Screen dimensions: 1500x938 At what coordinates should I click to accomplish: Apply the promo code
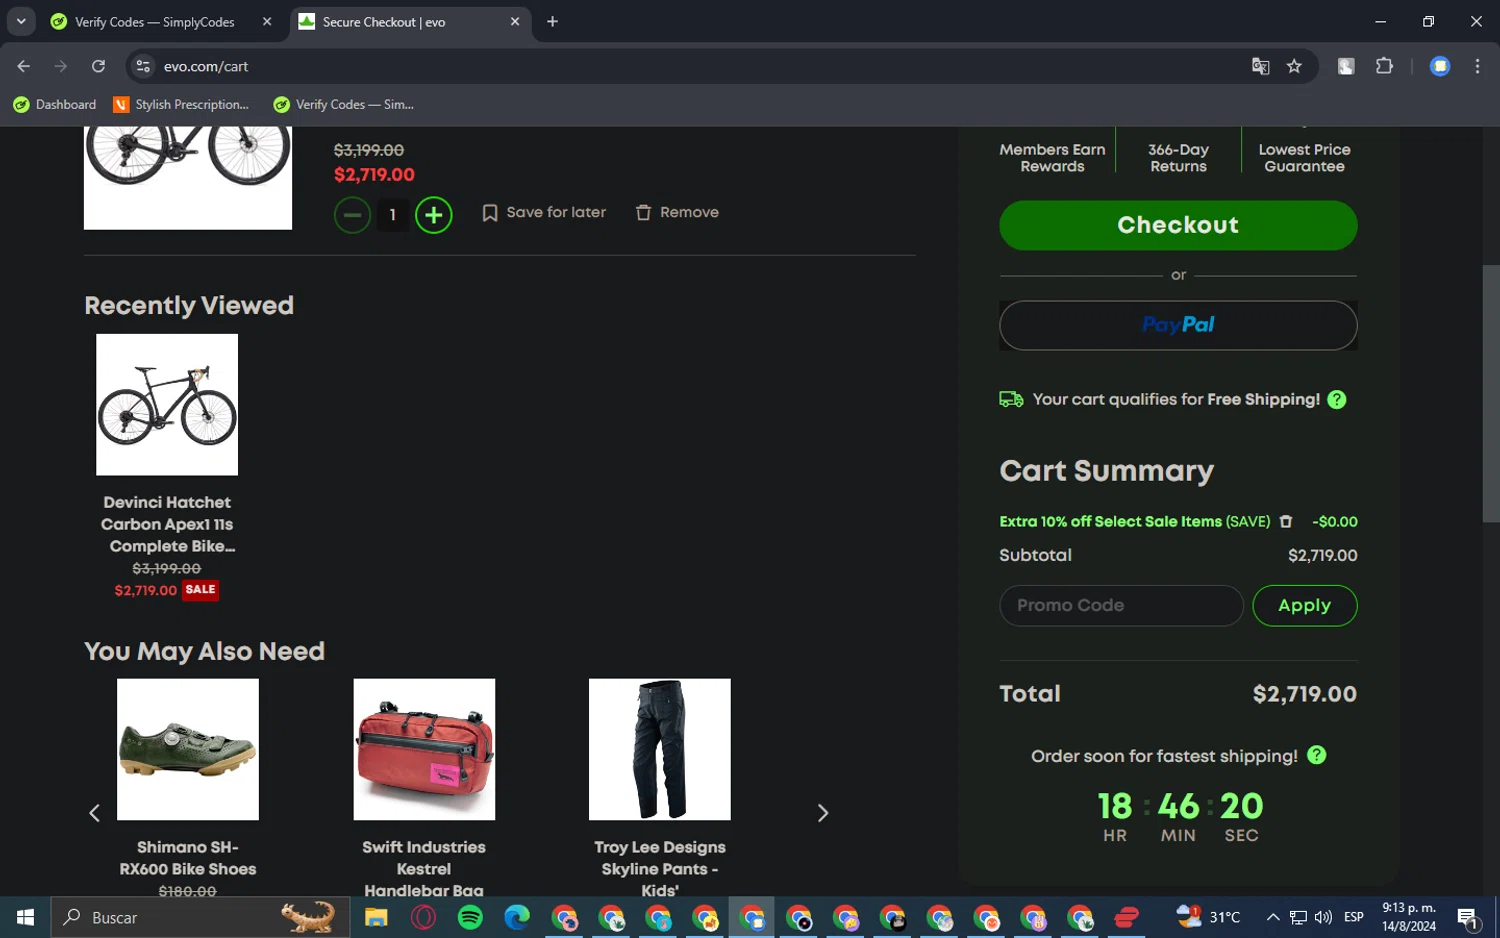point(1304,606)
